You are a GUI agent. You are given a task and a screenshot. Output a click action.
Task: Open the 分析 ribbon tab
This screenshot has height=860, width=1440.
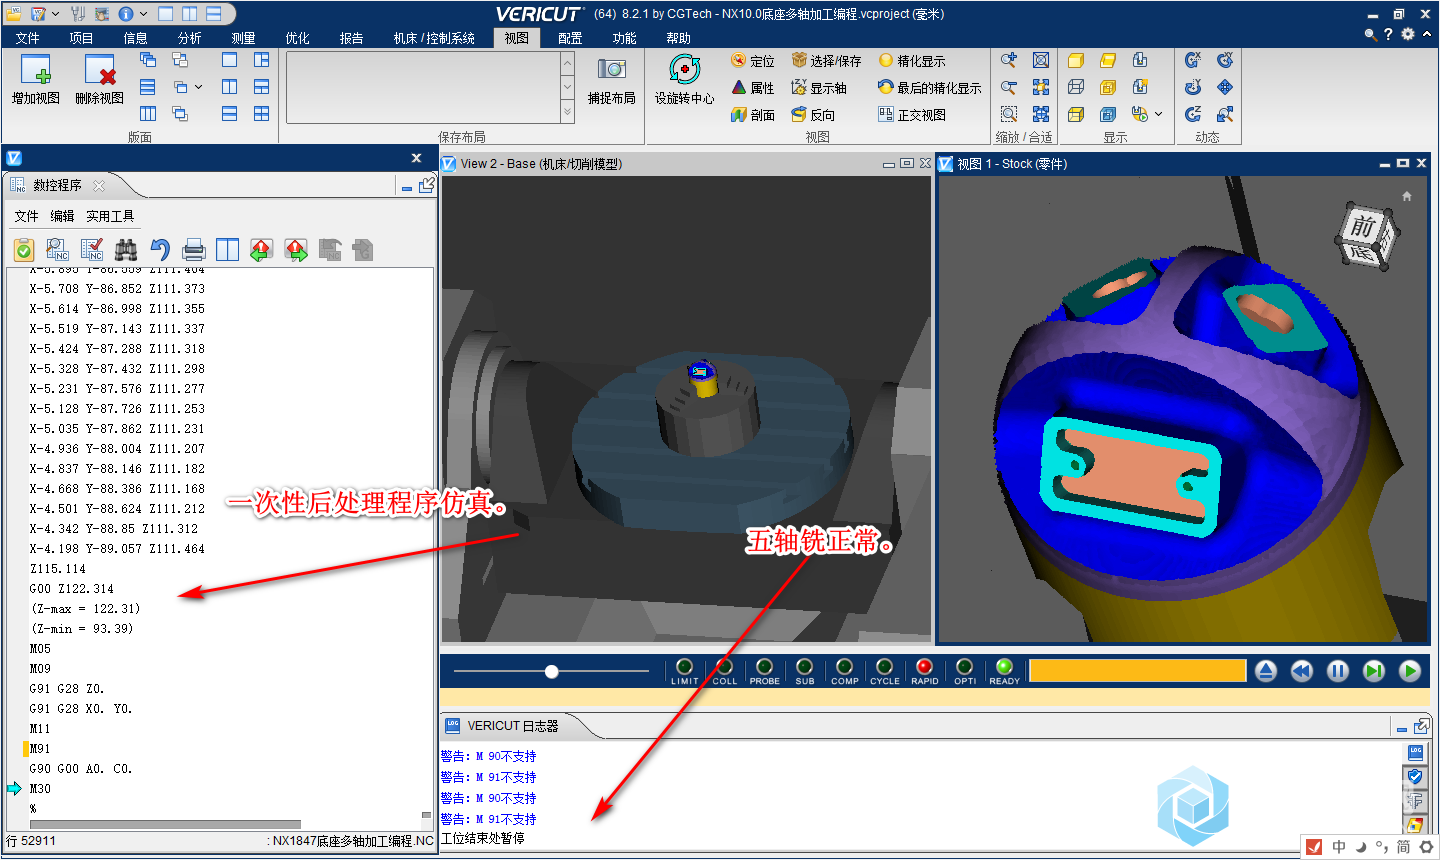[190, 38]
